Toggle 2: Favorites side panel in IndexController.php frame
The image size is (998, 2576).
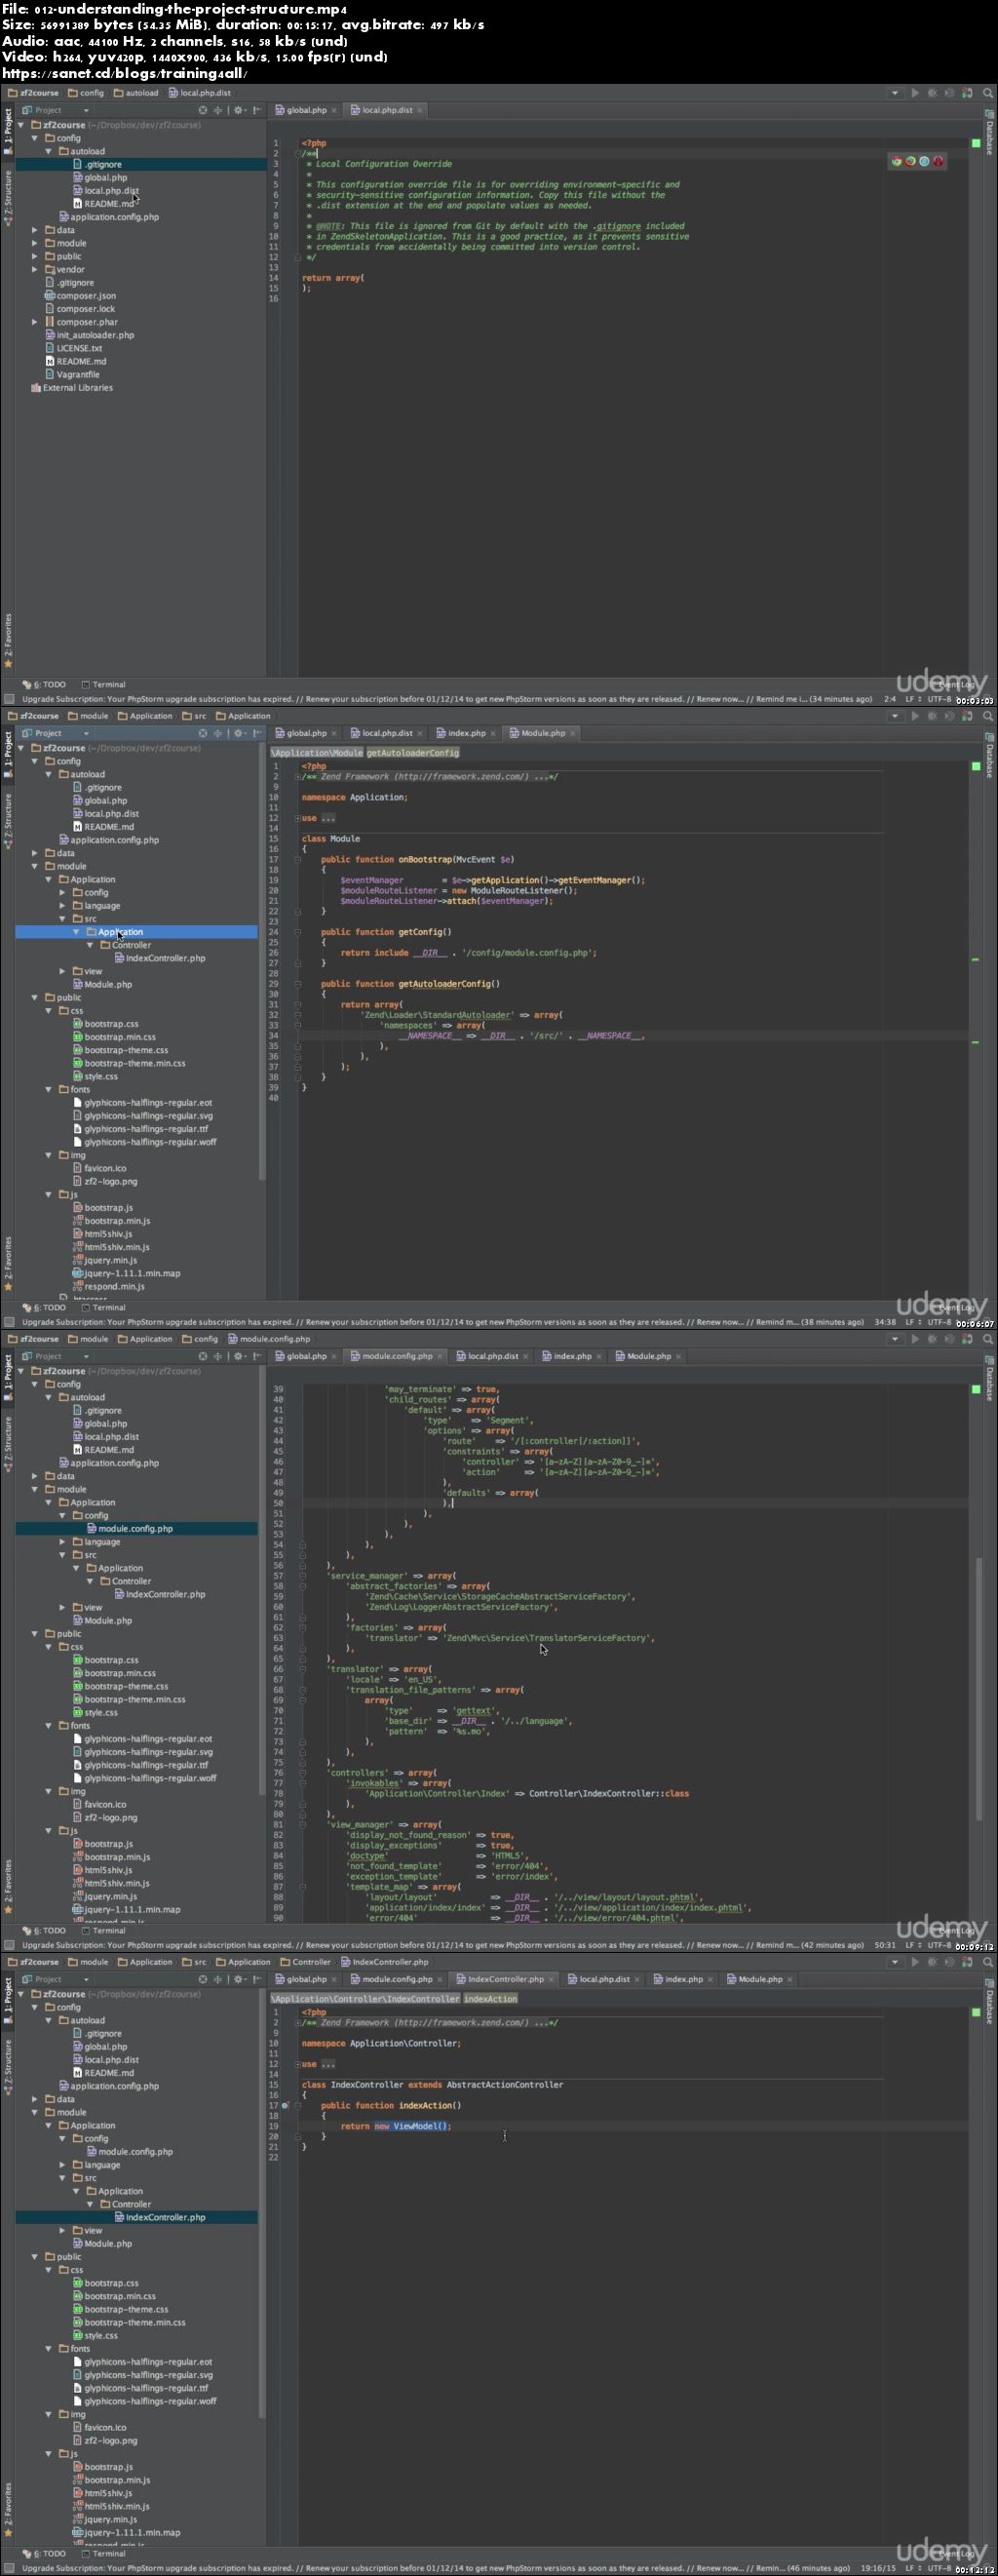click(7, 2508)
